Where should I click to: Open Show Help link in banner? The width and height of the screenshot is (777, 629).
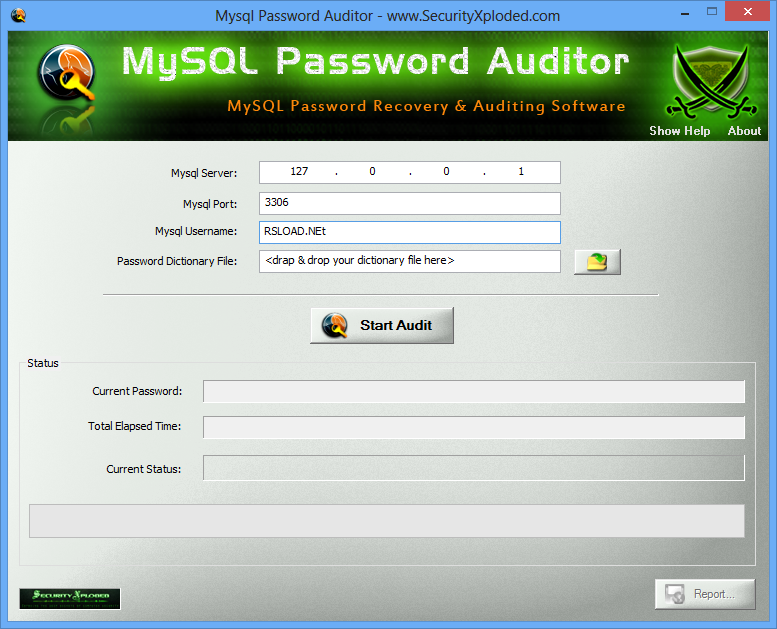(679, 131)
